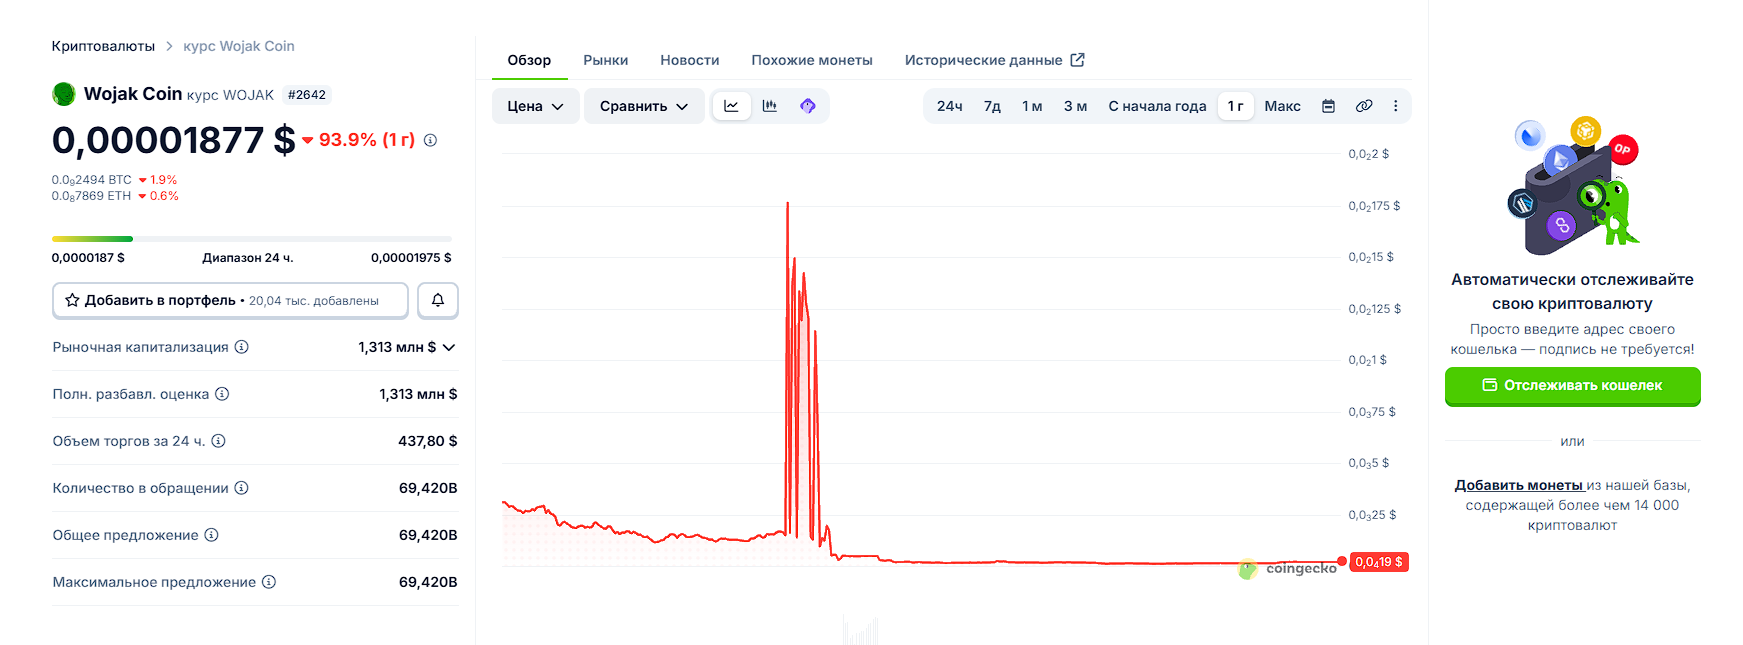Viewport: 1743px width, 645px height.
Task: Select the 3 м time range
Action: click(x=1075, y=106)
